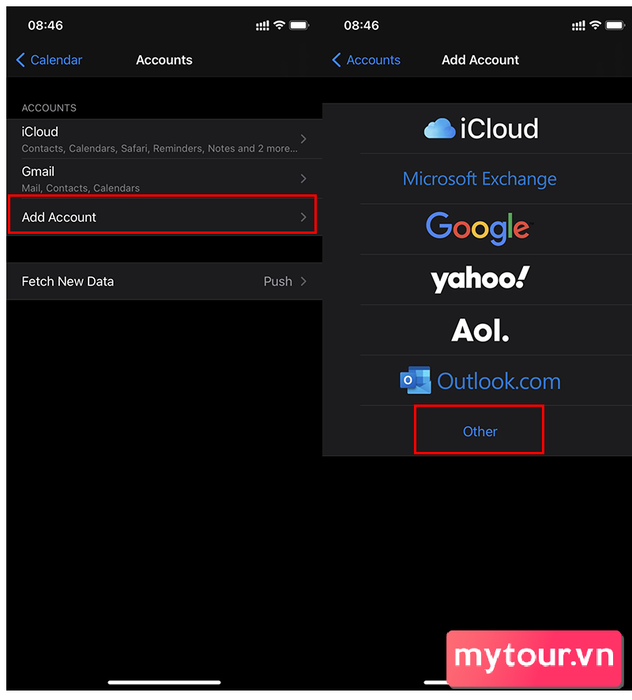Tap battery icon in left status bar
Screen dimensions: 632x700
299,25
